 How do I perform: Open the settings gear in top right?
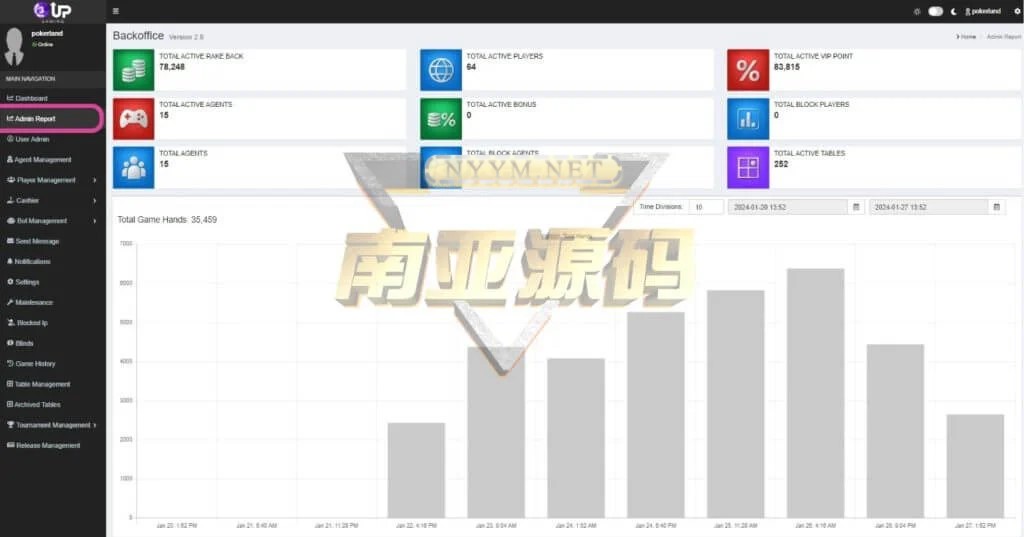tap(1017, 11)
